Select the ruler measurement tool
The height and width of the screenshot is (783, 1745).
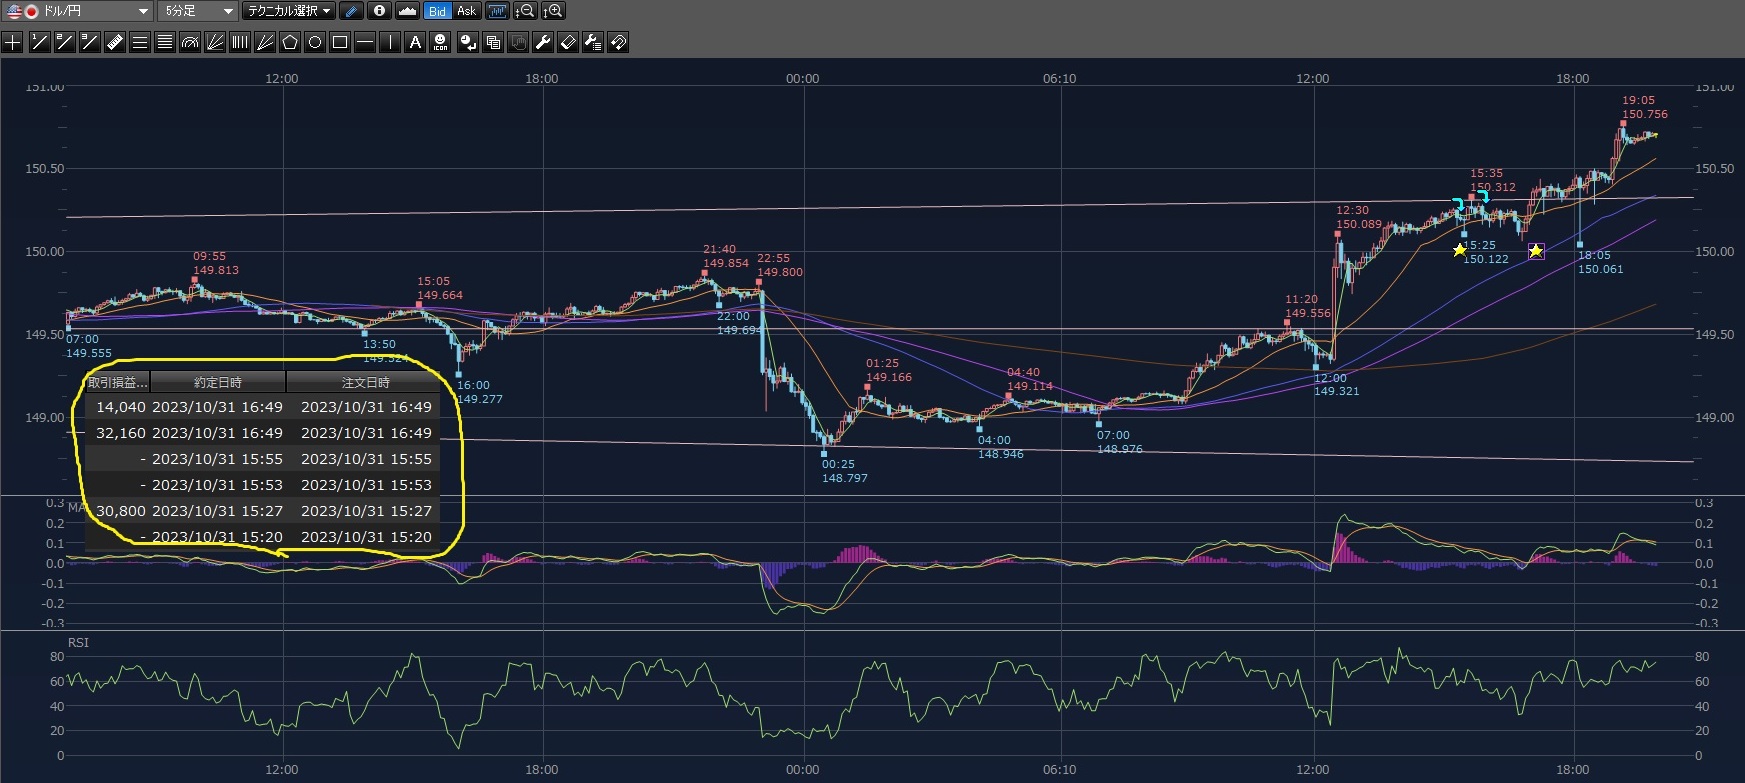[x=114, y=42]
